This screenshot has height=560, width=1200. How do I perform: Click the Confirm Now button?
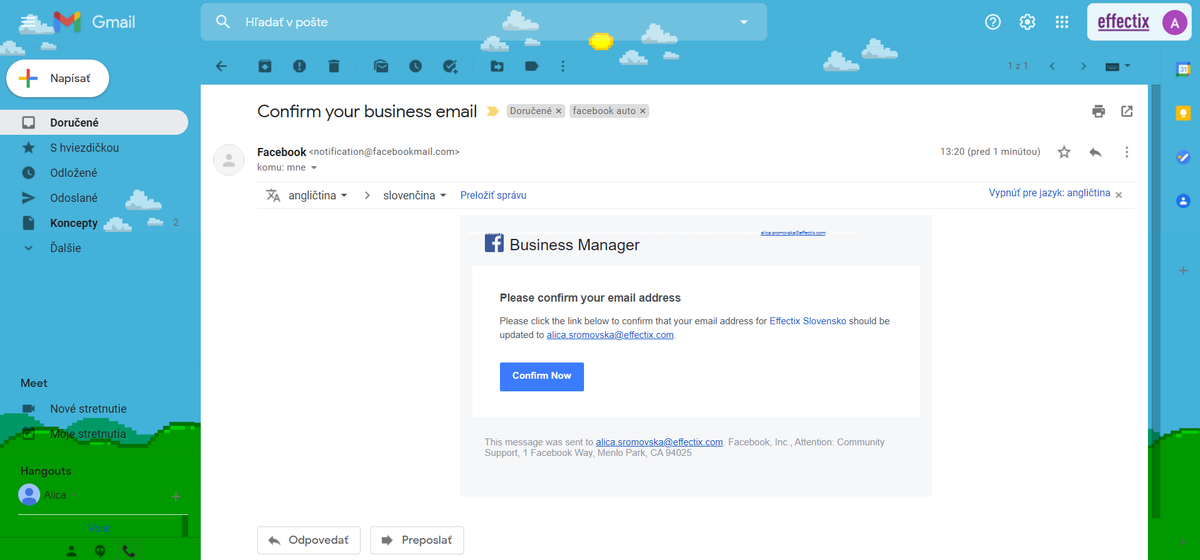click(542, 376)
